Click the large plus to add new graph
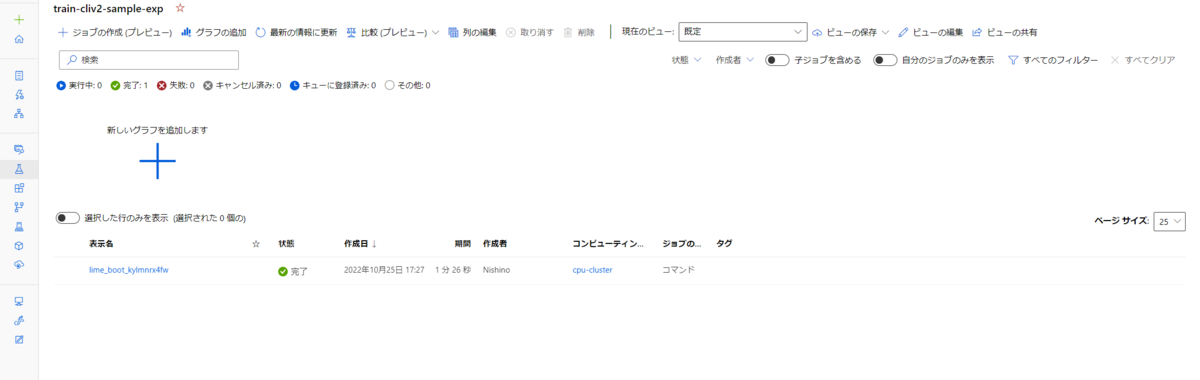Image resolution: width=1200 pixels, height=380 pixels. coord(157,161)
